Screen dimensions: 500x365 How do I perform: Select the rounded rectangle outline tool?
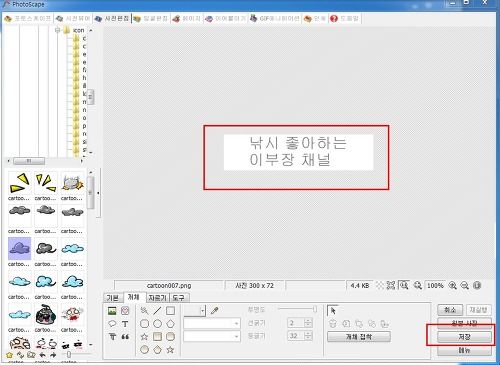[144, 324]
